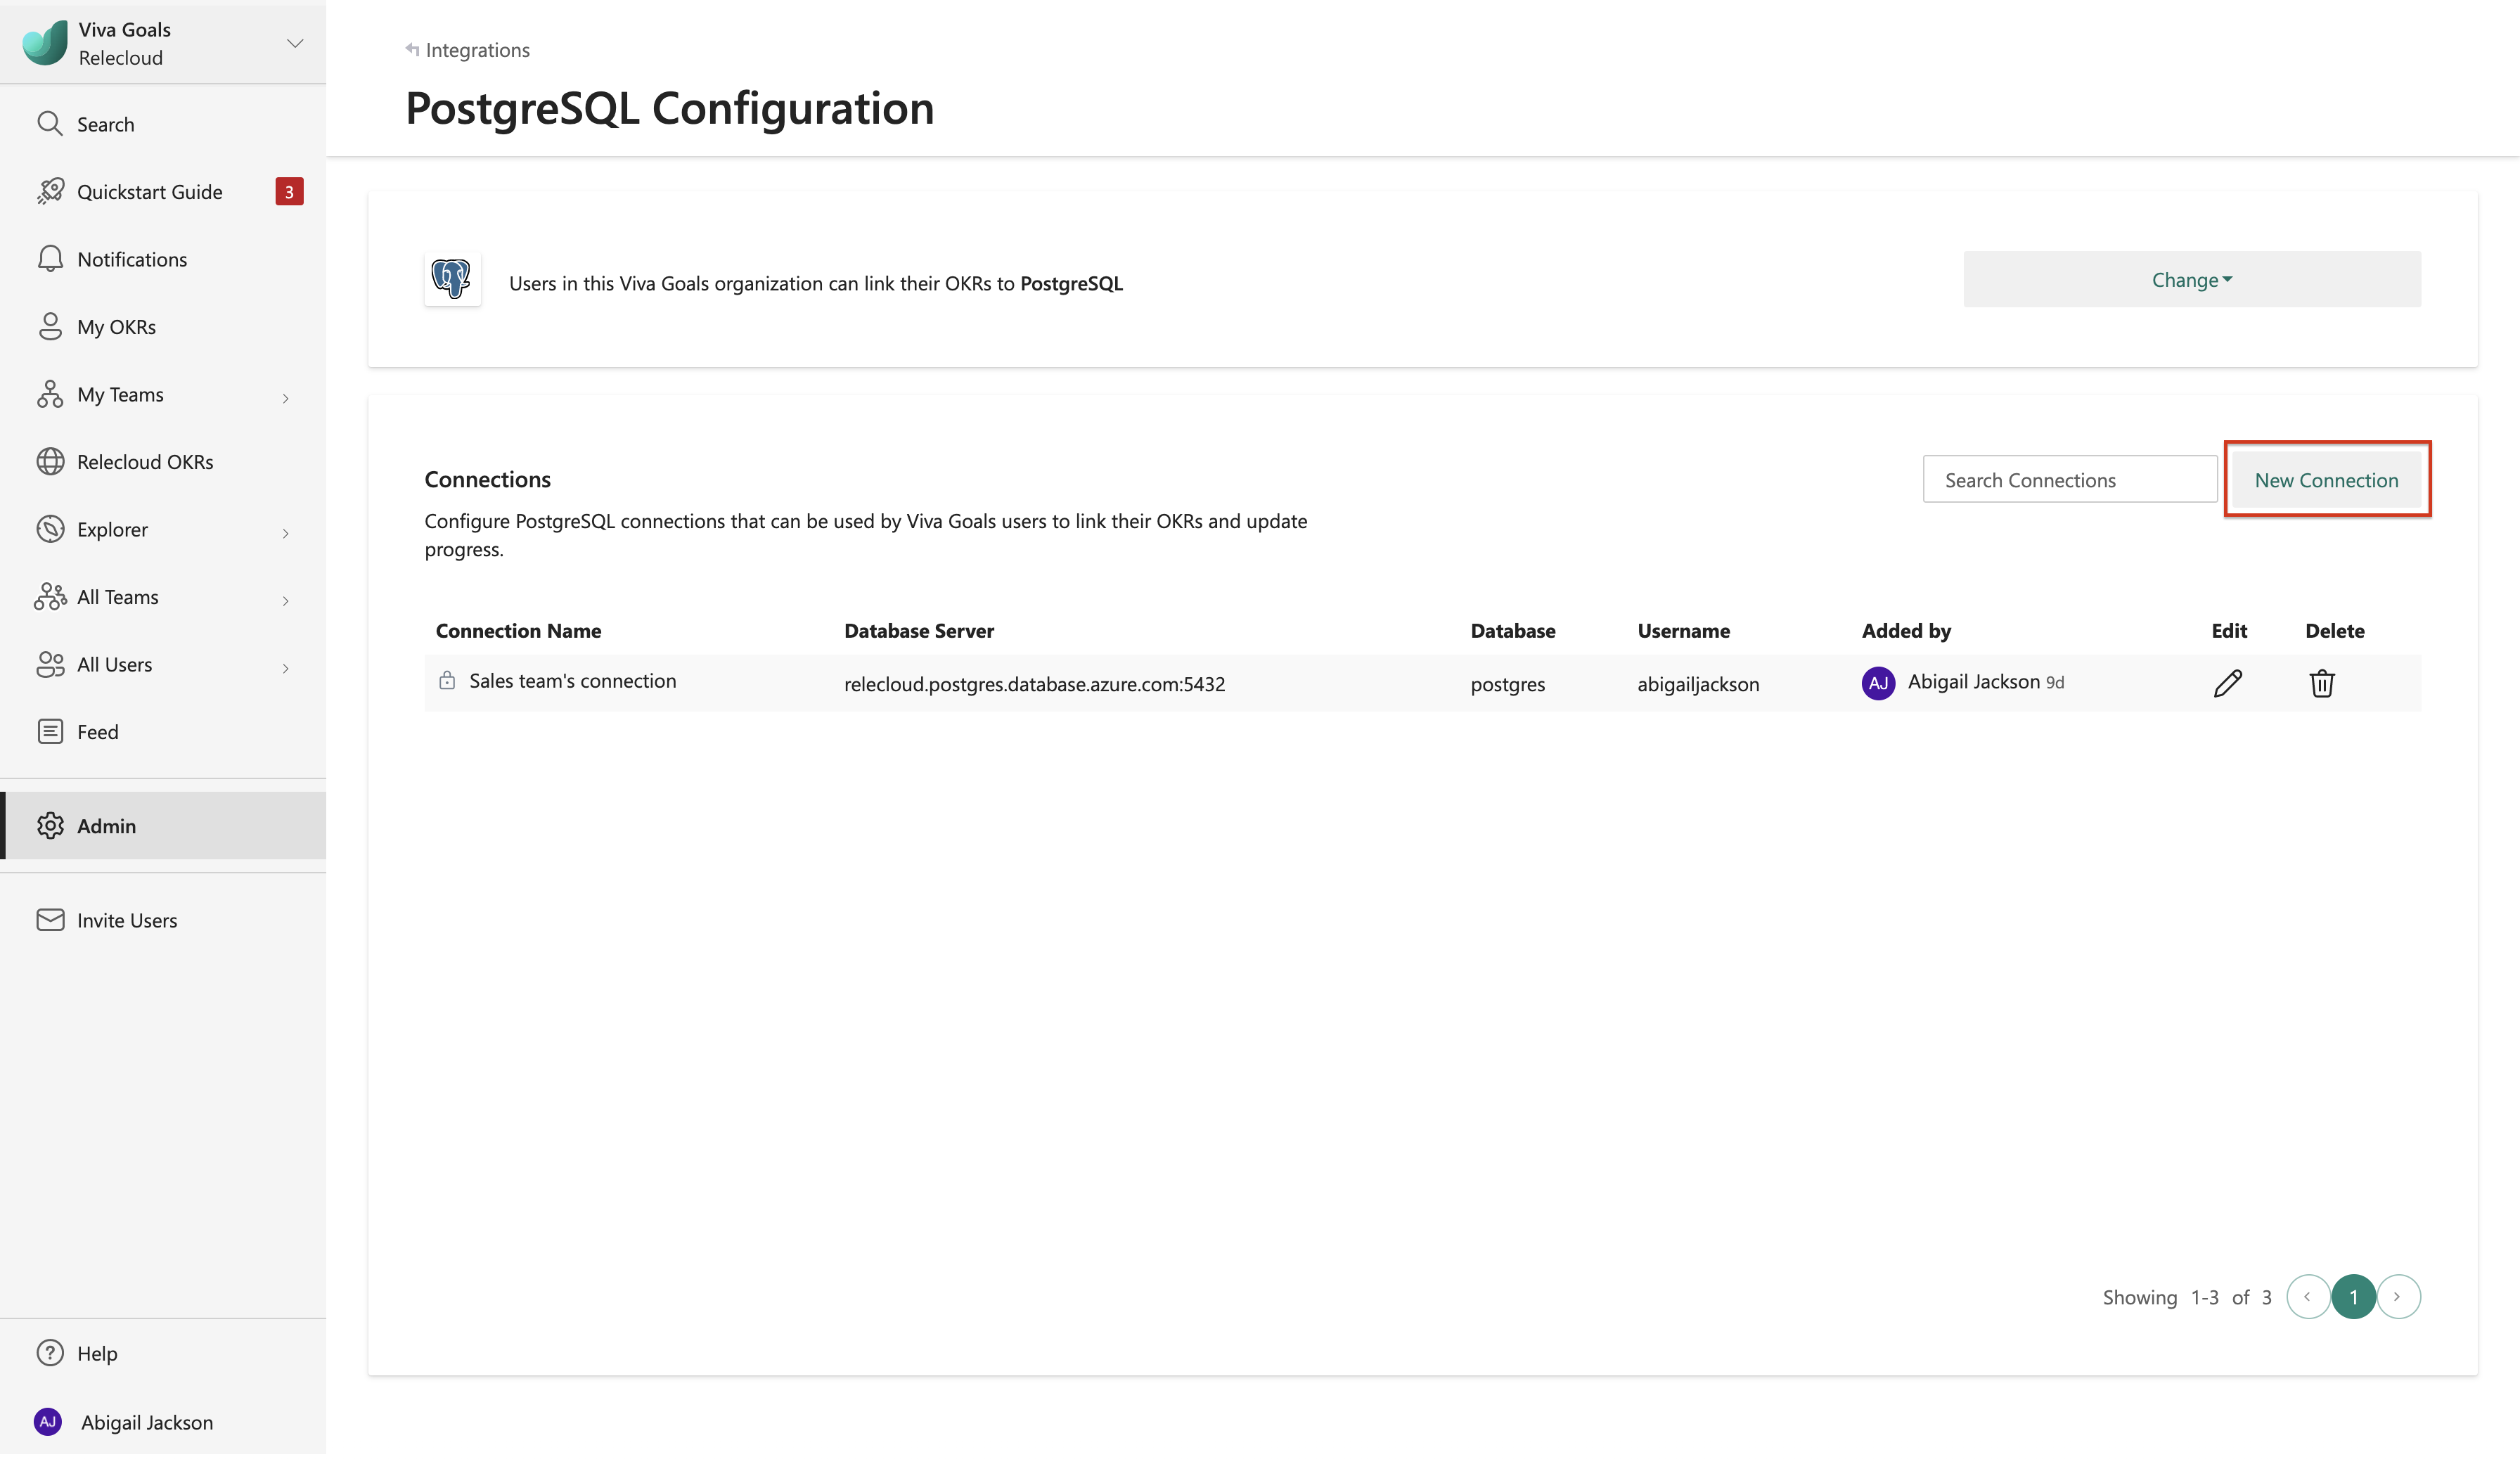Go to previous page of connections
The image size is (2520, 1464).
2308,1296
